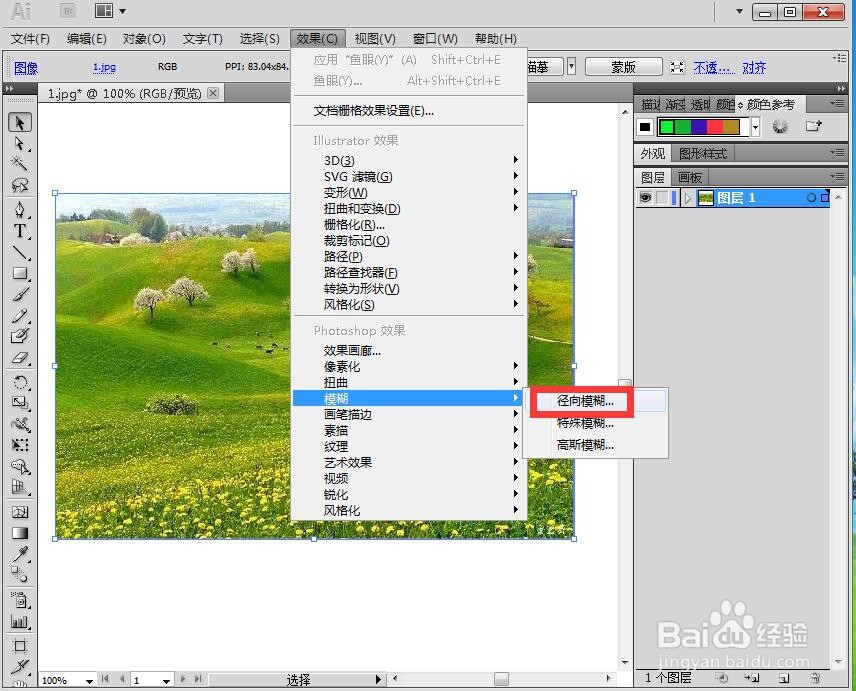Toggle lock box of 图层 1
This screenshot has width=856, height=691.
tap(662, 198)
